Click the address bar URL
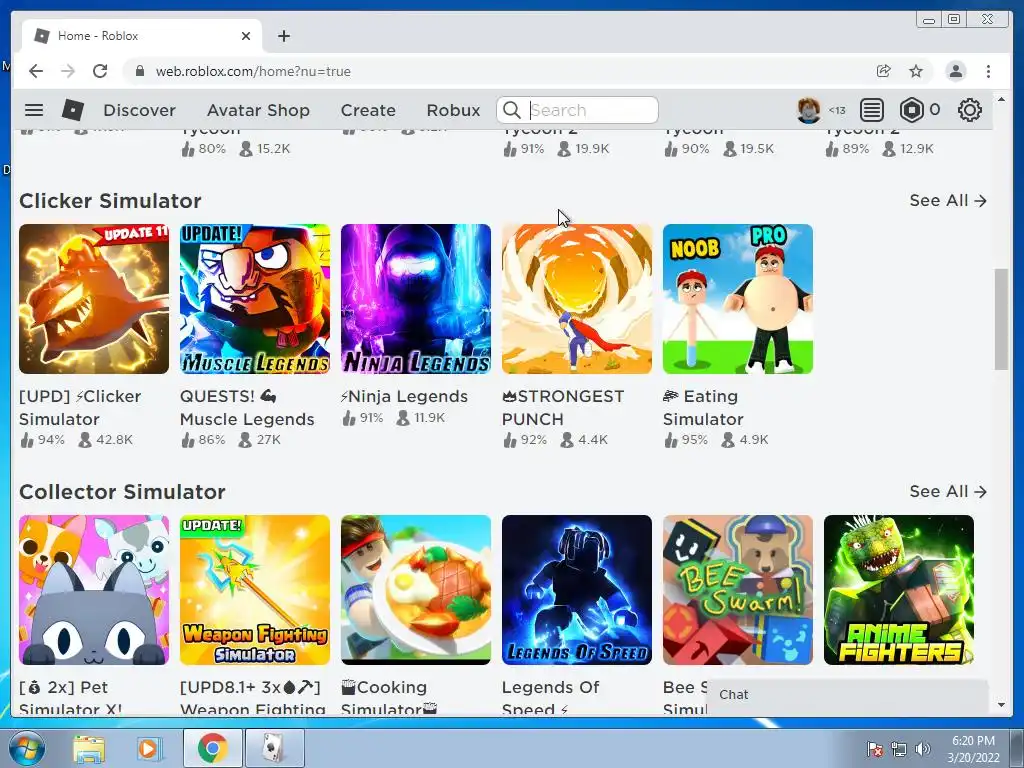This screenshot has height=768, width=1024. pos(253,71)
